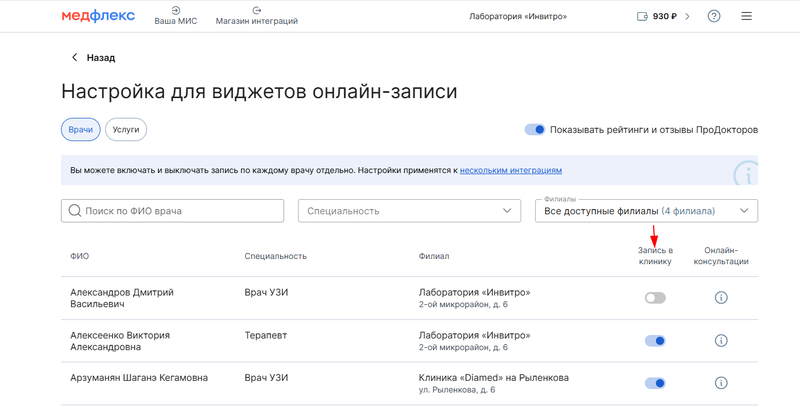Switch to the Врачи tab
This screenshot has width=800, height=407.
pos(81,130)
